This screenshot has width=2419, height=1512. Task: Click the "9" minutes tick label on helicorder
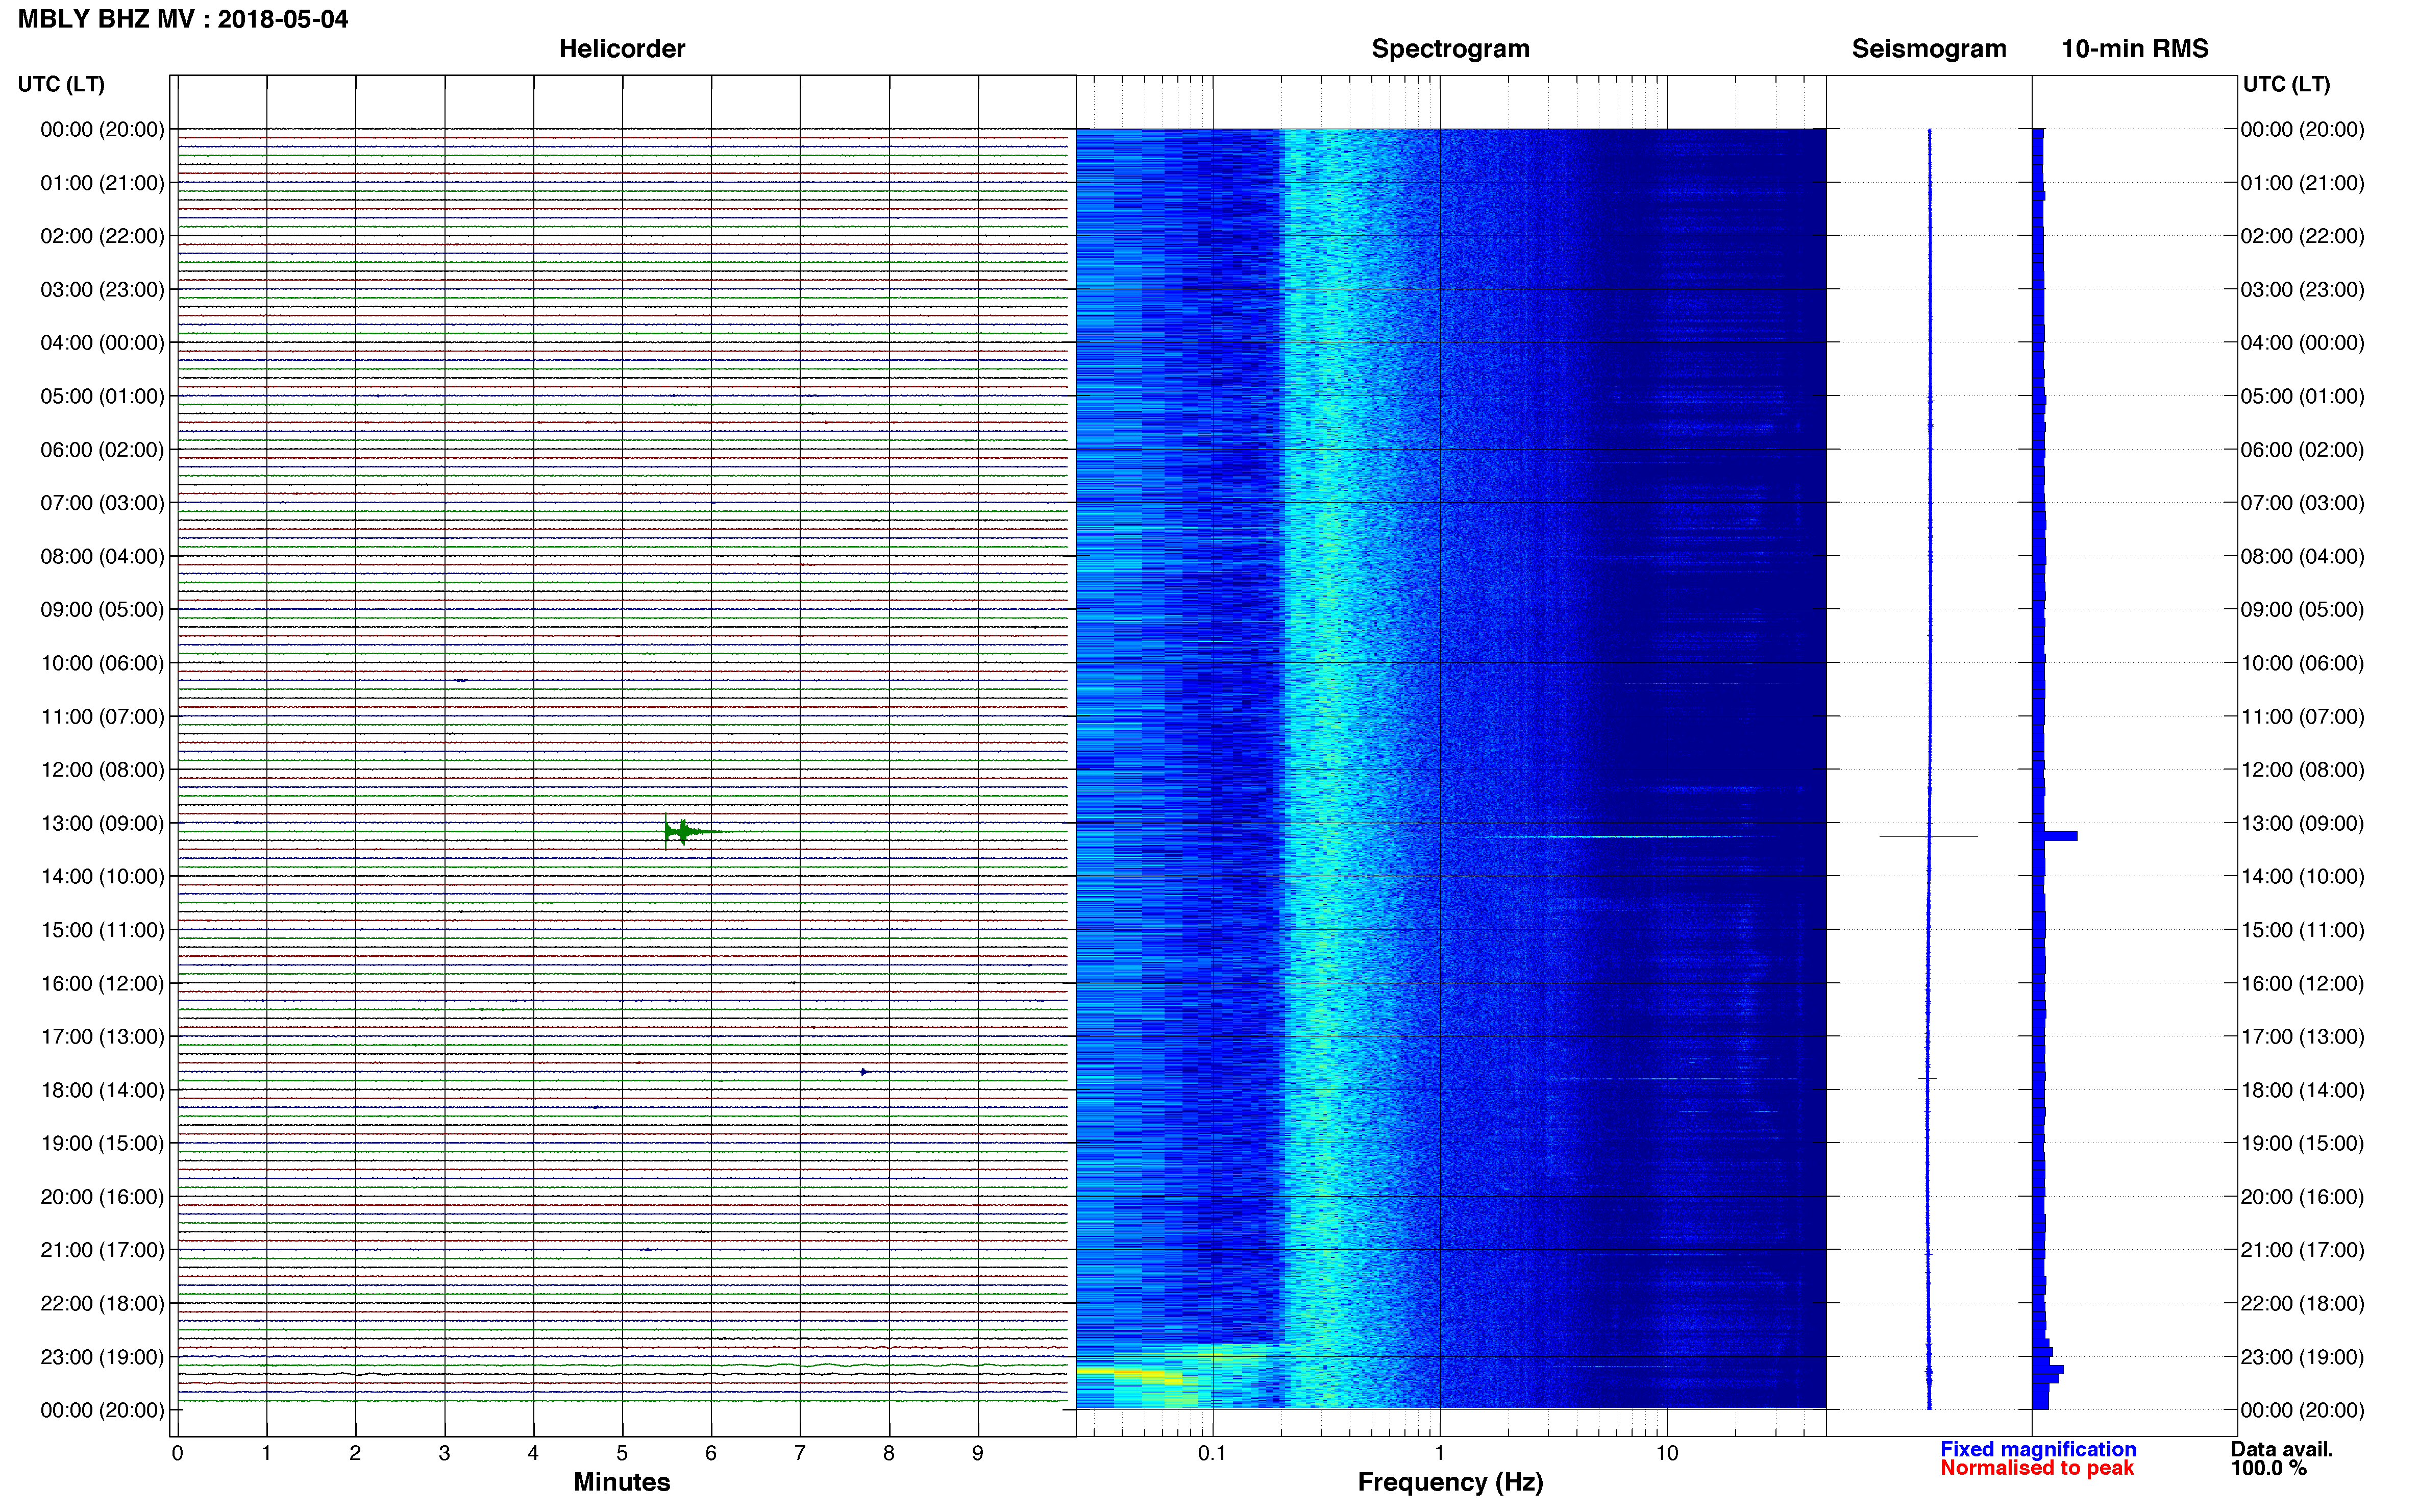[978, 1453]
